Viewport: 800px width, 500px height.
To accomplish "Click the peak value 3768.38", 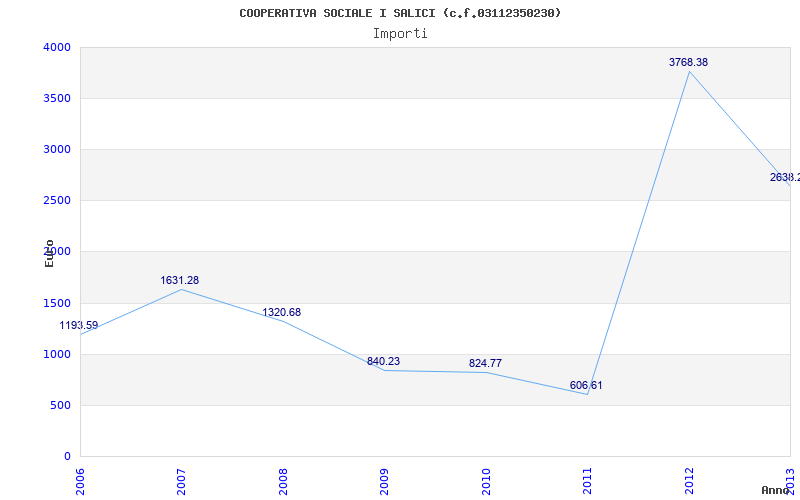I will [688, 63].
